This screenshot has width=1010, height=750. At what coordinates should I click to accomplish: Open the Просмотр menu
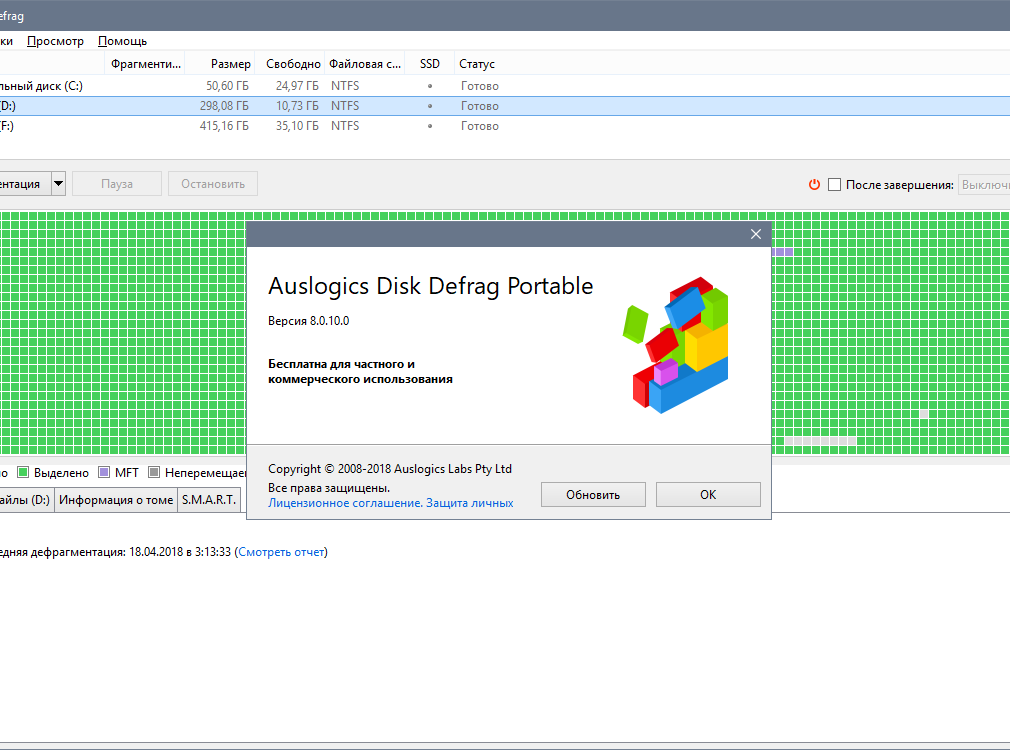click(x=55, y=41)
